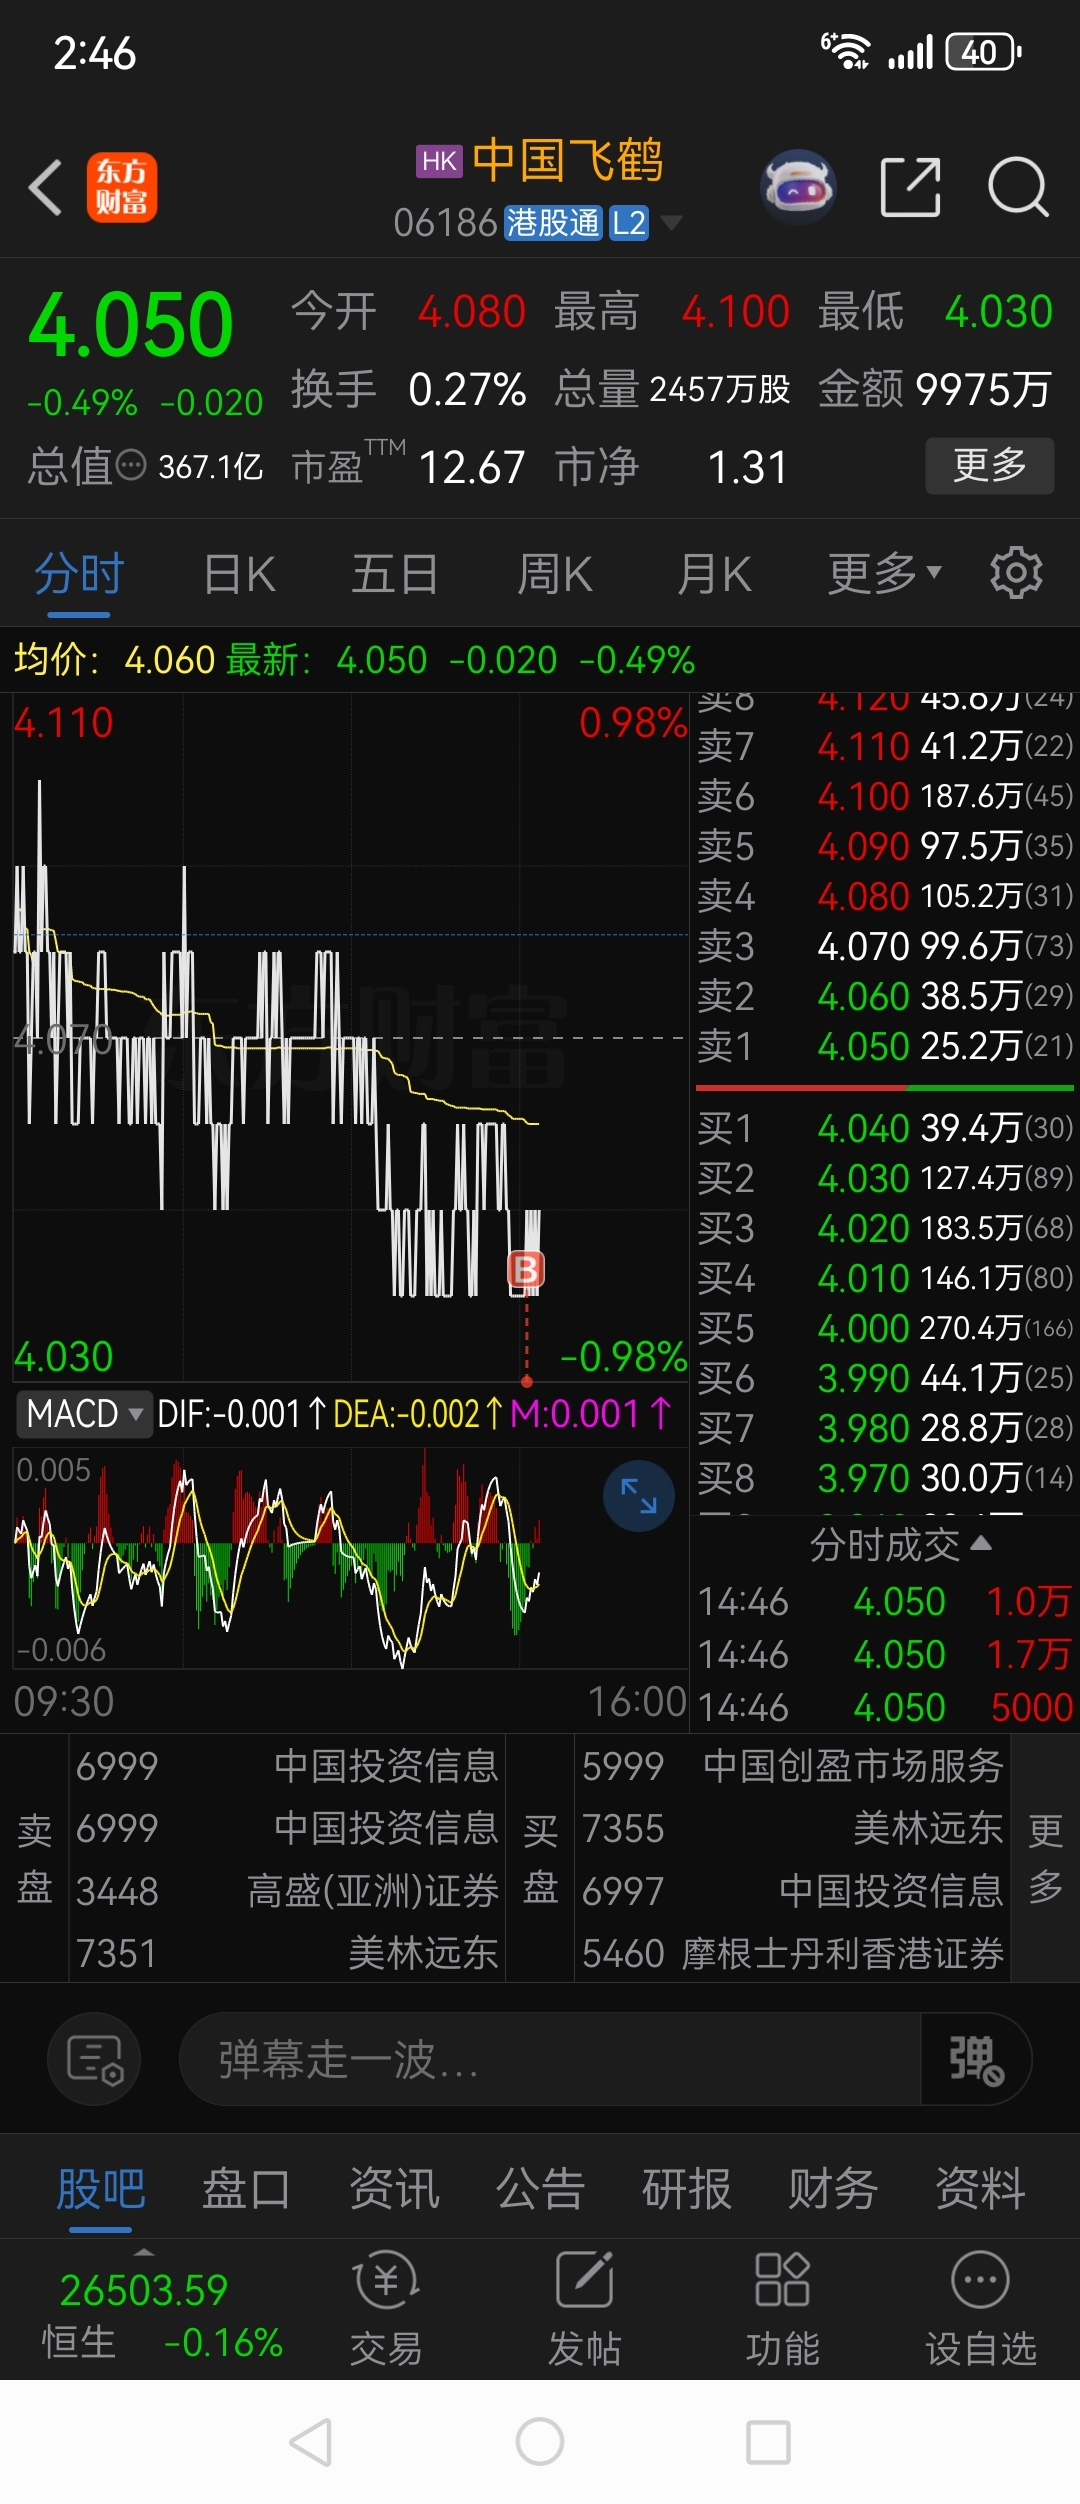Tap the intraday price chart
This screenshot has height=2504, width=1080.
[350, 1037]
